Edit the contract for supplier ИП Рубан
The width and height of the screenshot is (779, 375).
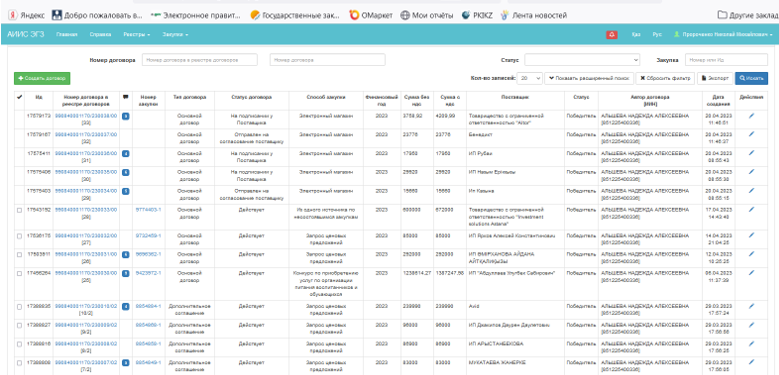click(751, 152)
